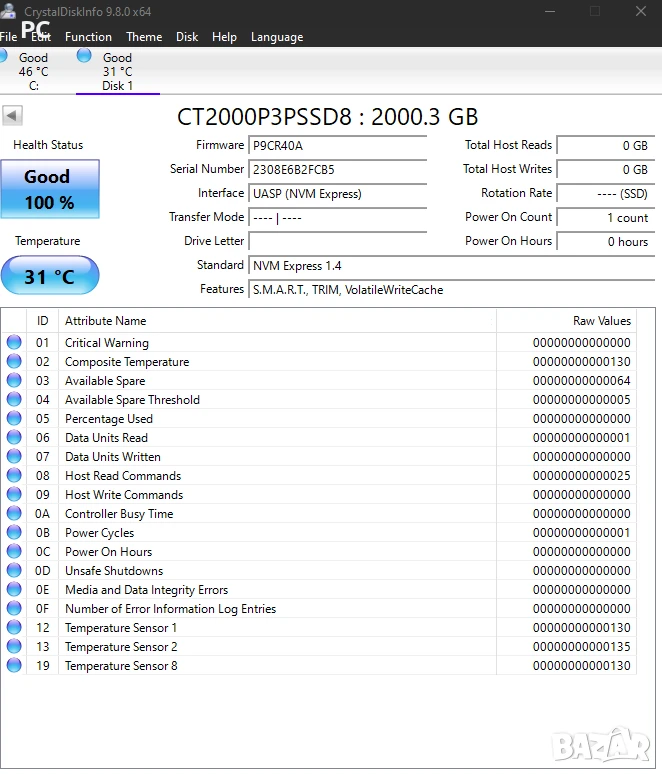662x774 pixels.
Task: Open the Disk menu
Action: [187, 37]
